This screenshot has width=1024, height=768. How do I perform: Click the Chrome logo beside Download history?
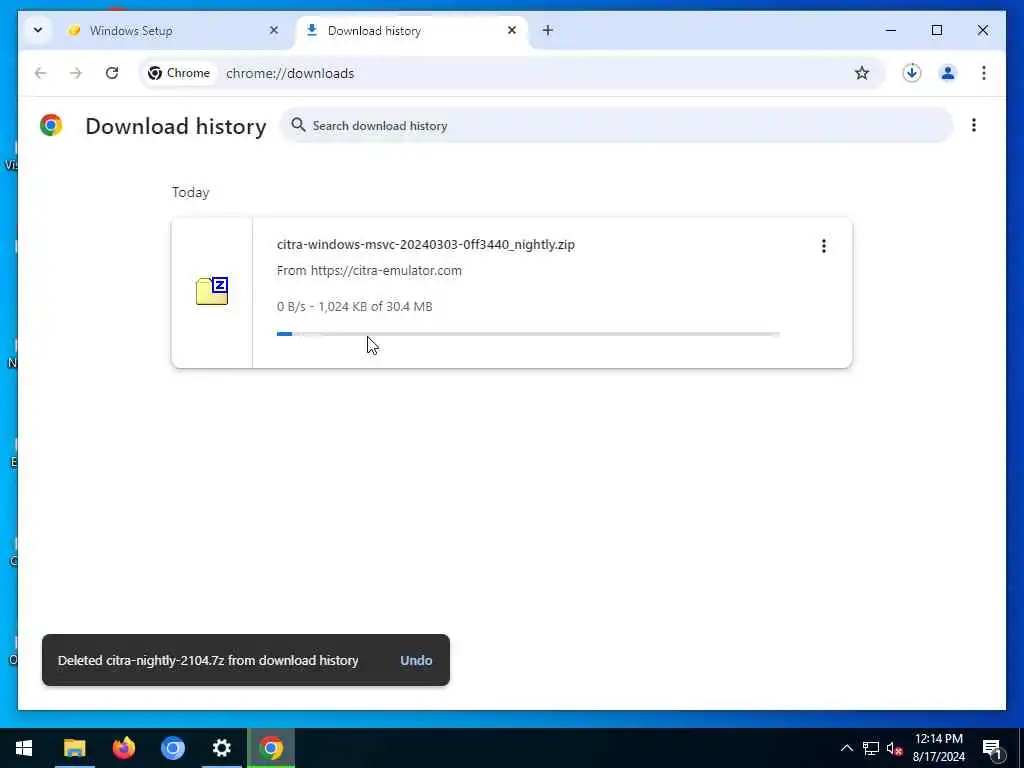51,125
